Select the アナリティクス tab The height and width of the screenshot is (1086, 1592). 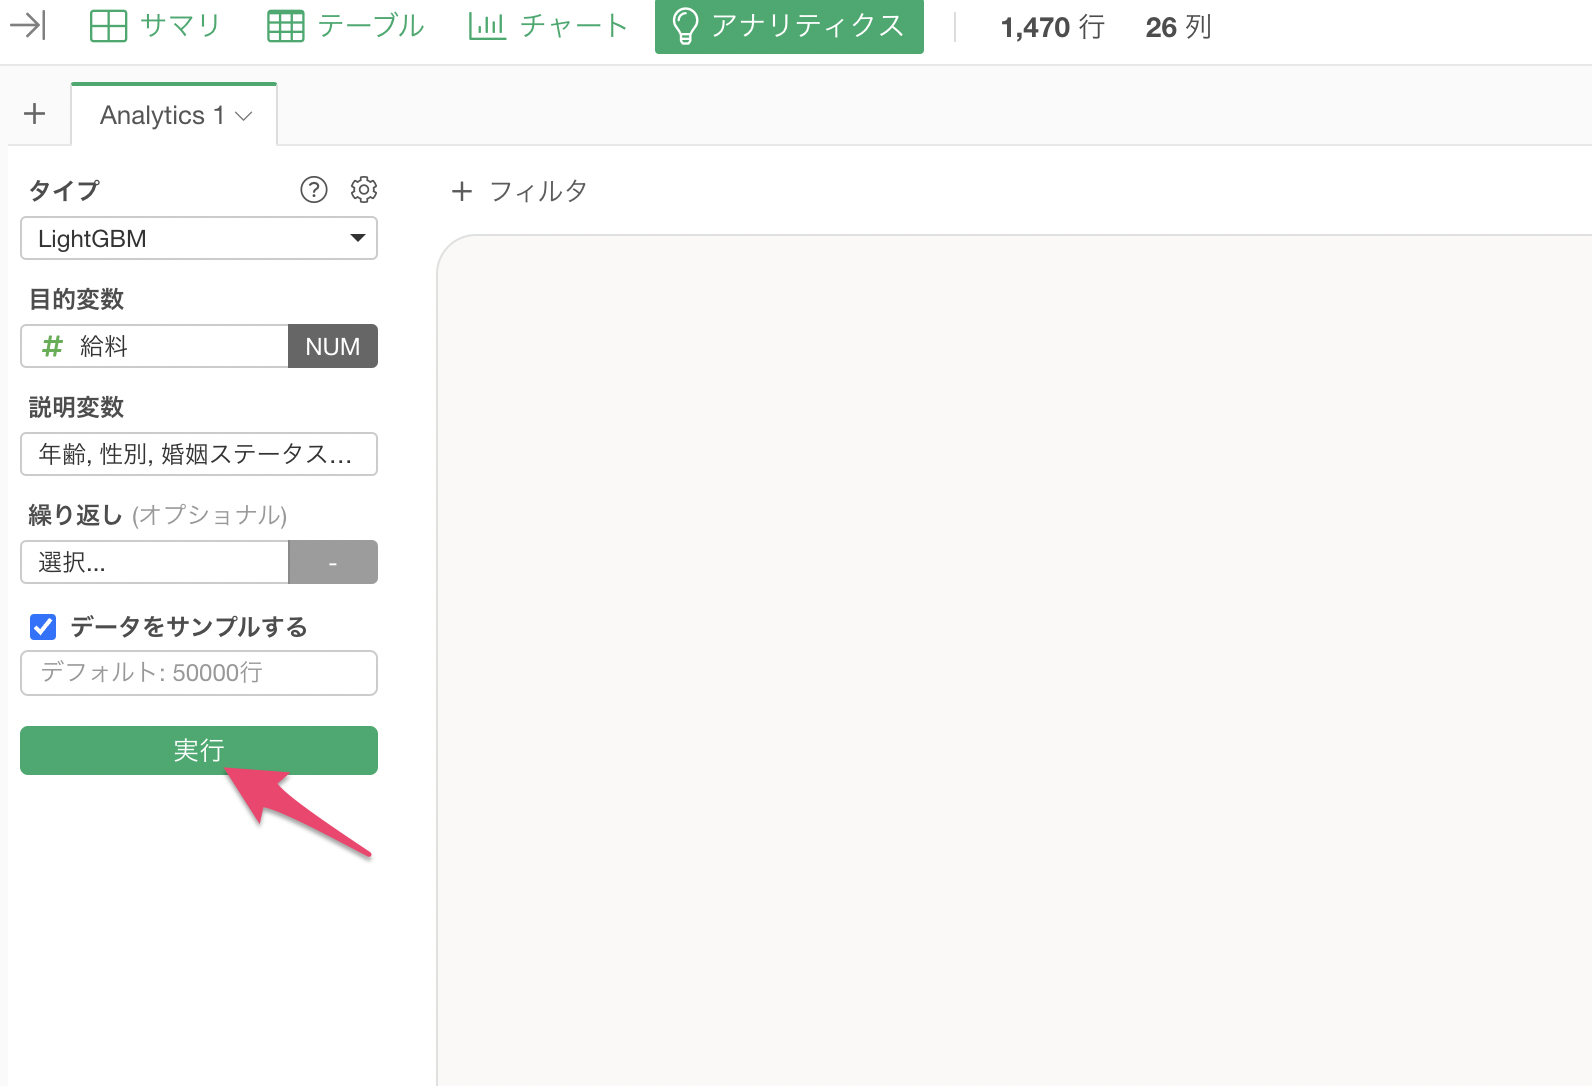click(789, 26)
